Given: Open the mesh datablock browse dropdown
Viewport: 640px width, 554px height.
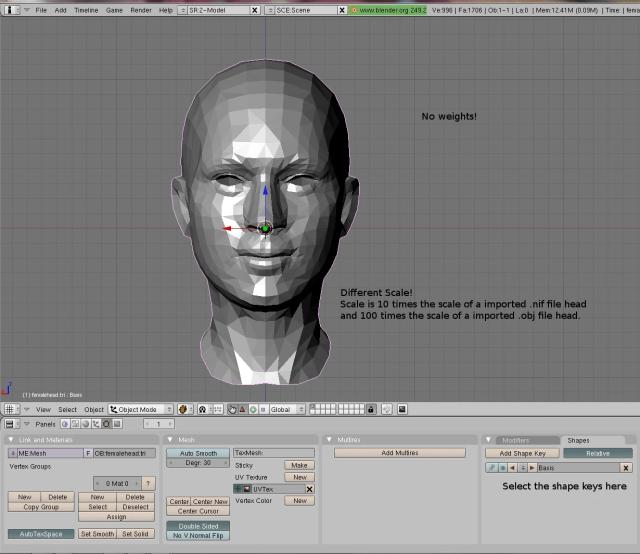Looking at the screenshot, I should pyautogui.click(x=13, y=453).
